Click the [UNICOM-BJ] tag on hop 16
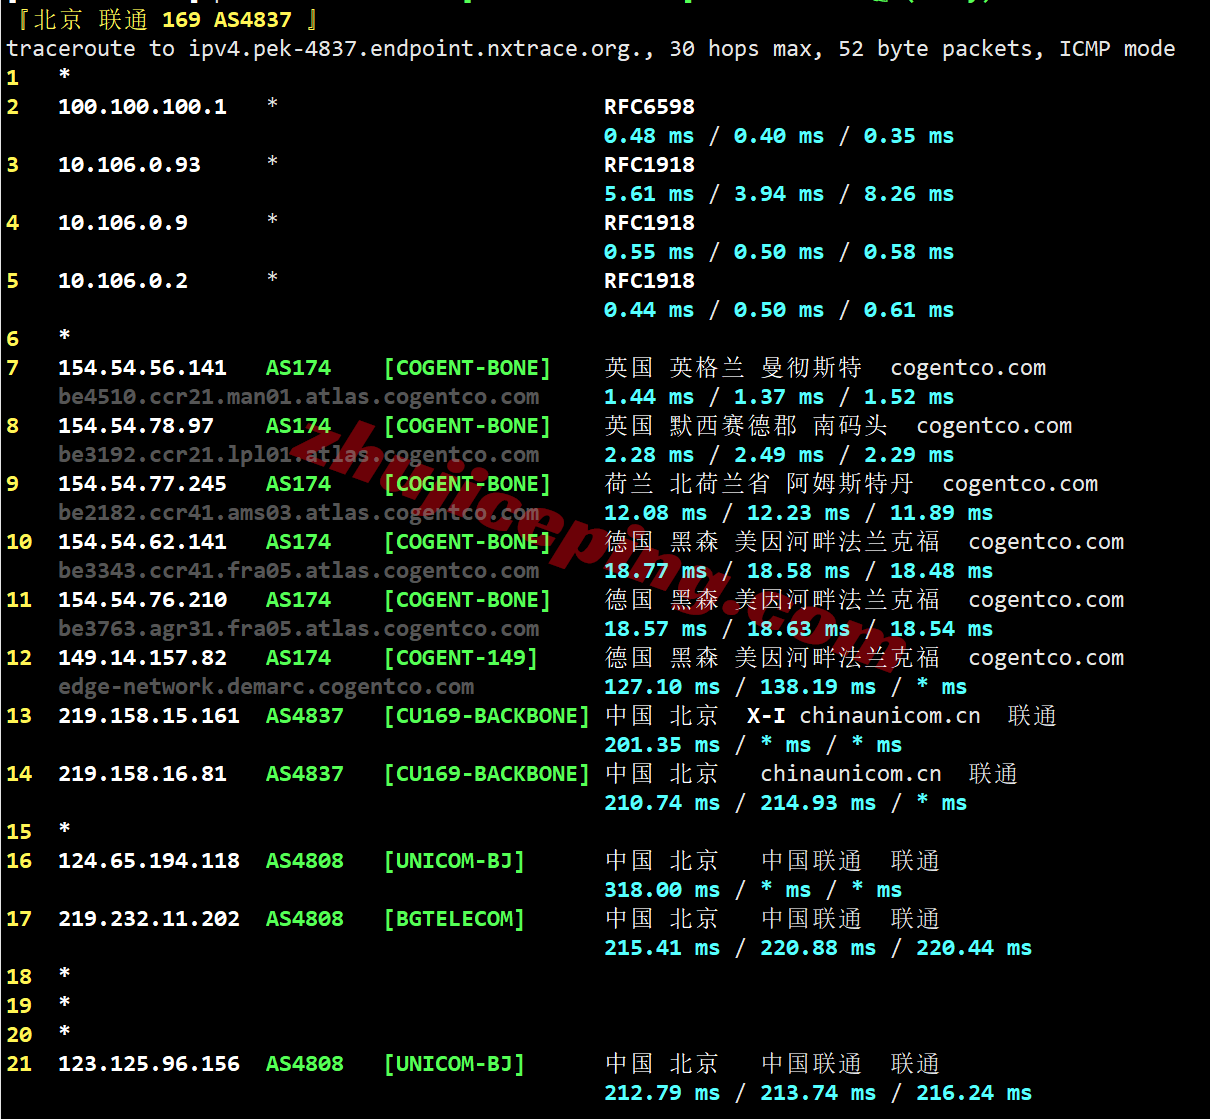1210x1119 pixels. (454, 861)
